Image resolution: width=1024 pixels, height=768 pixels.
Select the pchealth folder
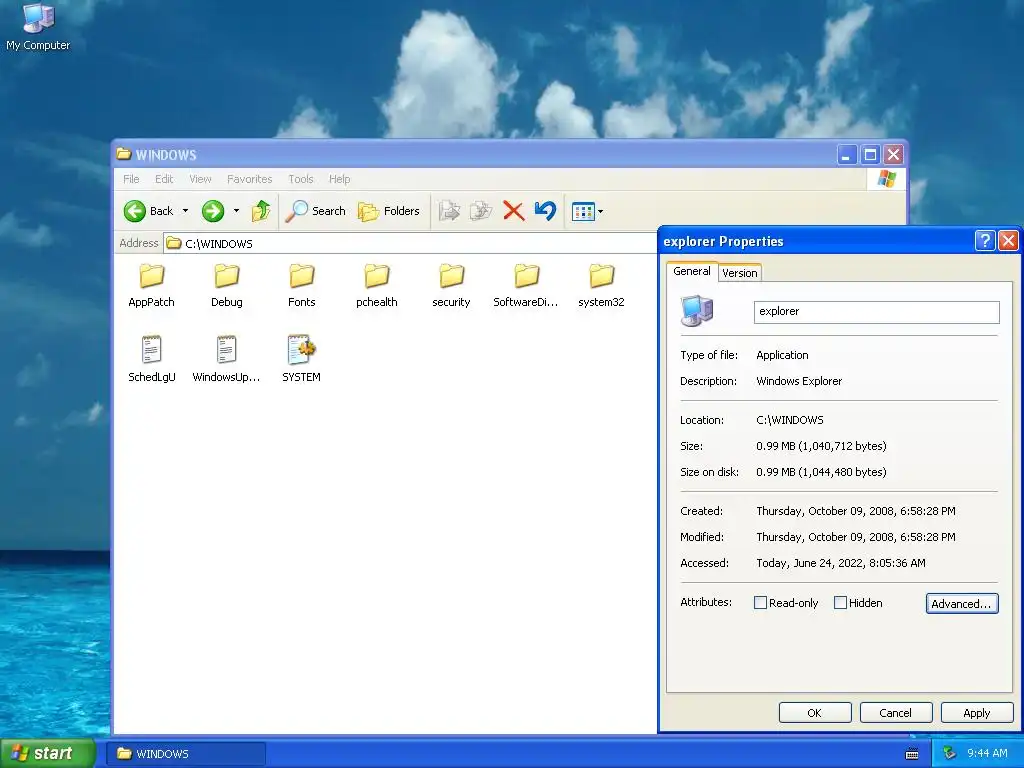[x=377, y=285]
